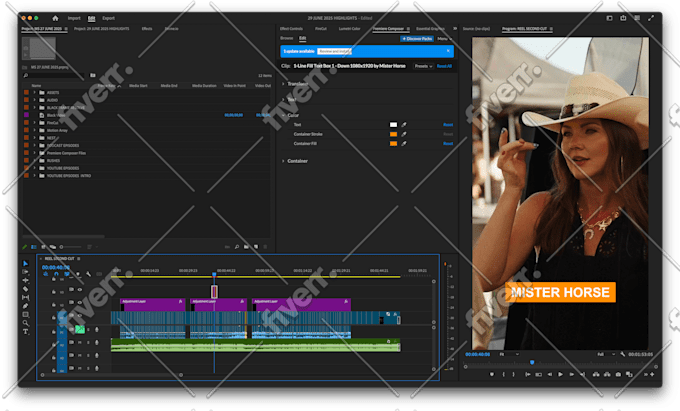Toggle lock on the main video track

click(x=54, y=318)
